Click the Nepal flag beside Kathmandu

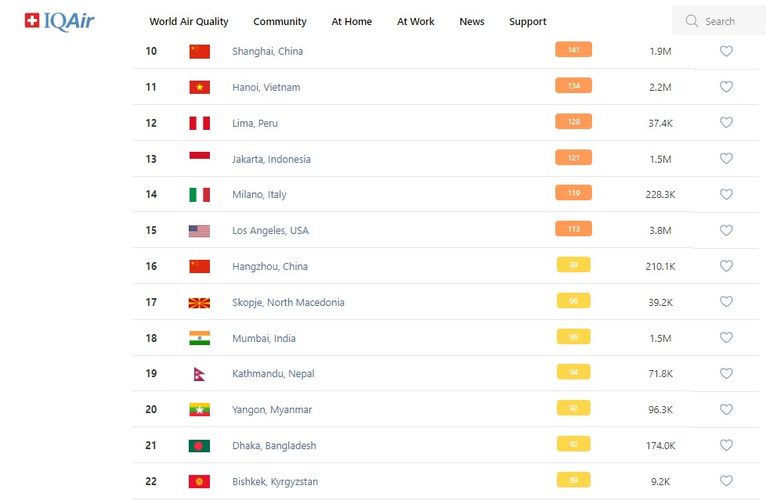pyautogui.click(x=199, y=374)
